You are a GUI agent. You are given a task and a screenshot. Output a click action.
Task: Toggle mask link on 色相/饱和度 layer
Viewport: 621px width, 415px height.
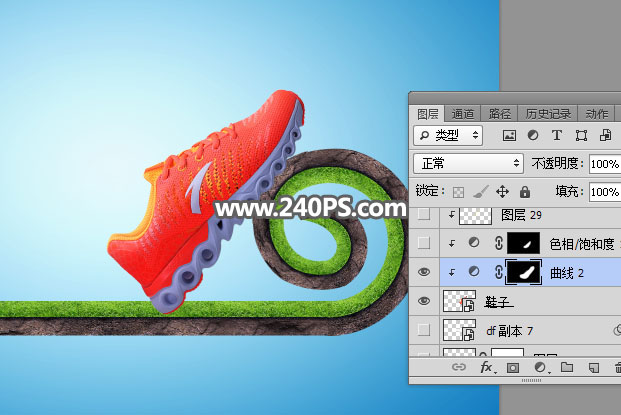[x=499, y=243]
